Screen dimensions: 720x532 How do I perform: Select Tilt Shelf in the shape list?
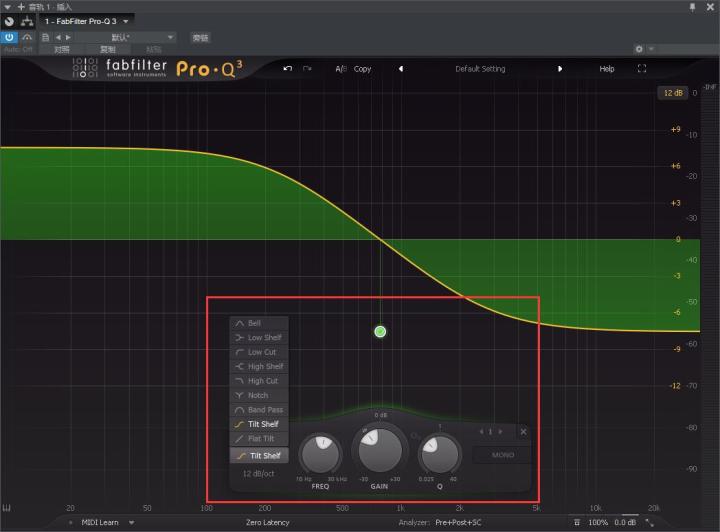tap(259, 424)
